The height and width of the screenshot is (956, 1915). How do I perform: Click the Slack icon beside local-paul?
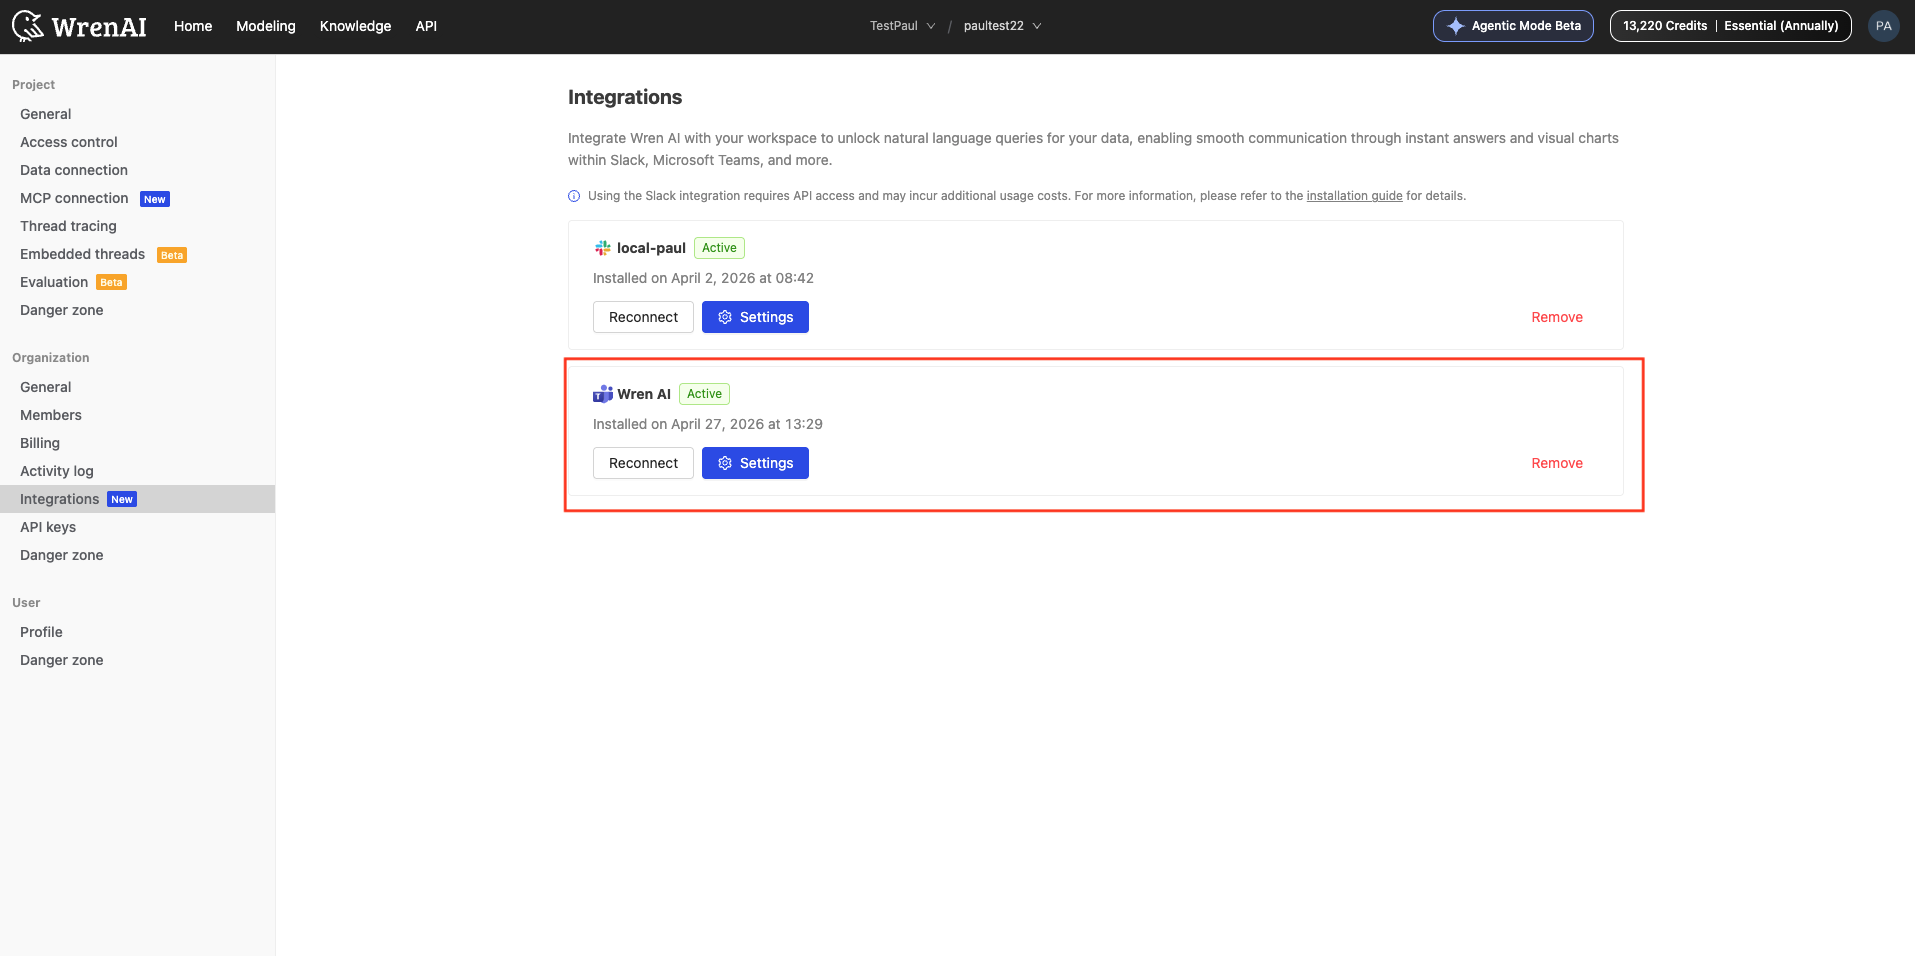[x=602, y=248]
